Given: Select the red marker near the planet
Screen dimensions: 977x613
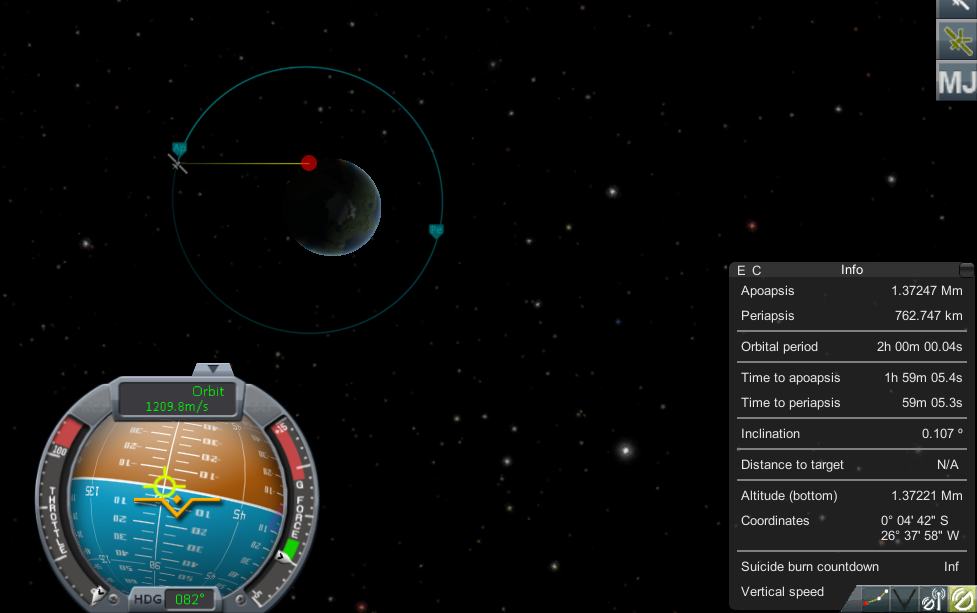Looking at the screenshot, I should coord(309,163).
